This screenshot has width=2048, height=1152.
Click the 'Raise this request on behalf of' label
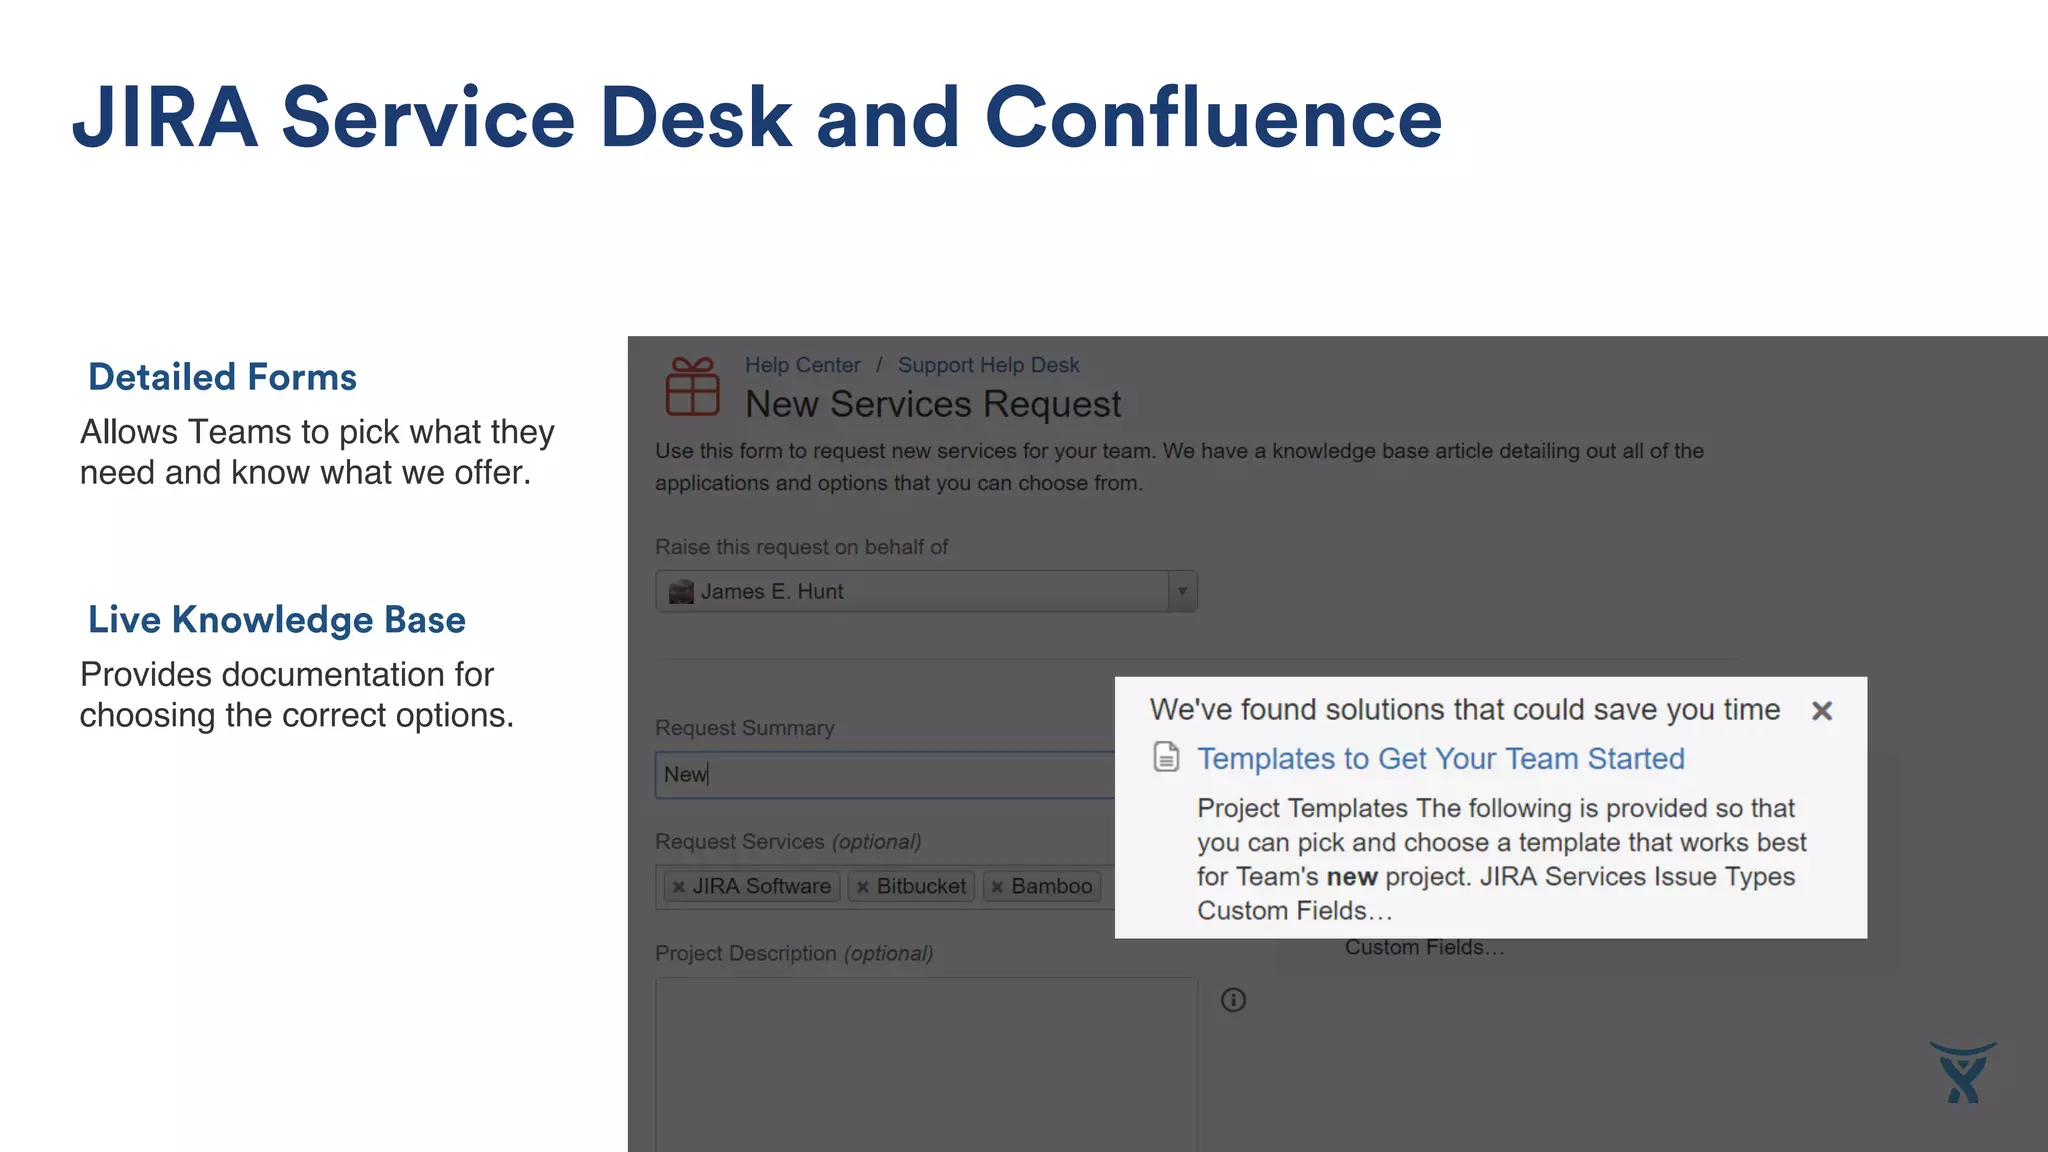click(x=801, y=547)
